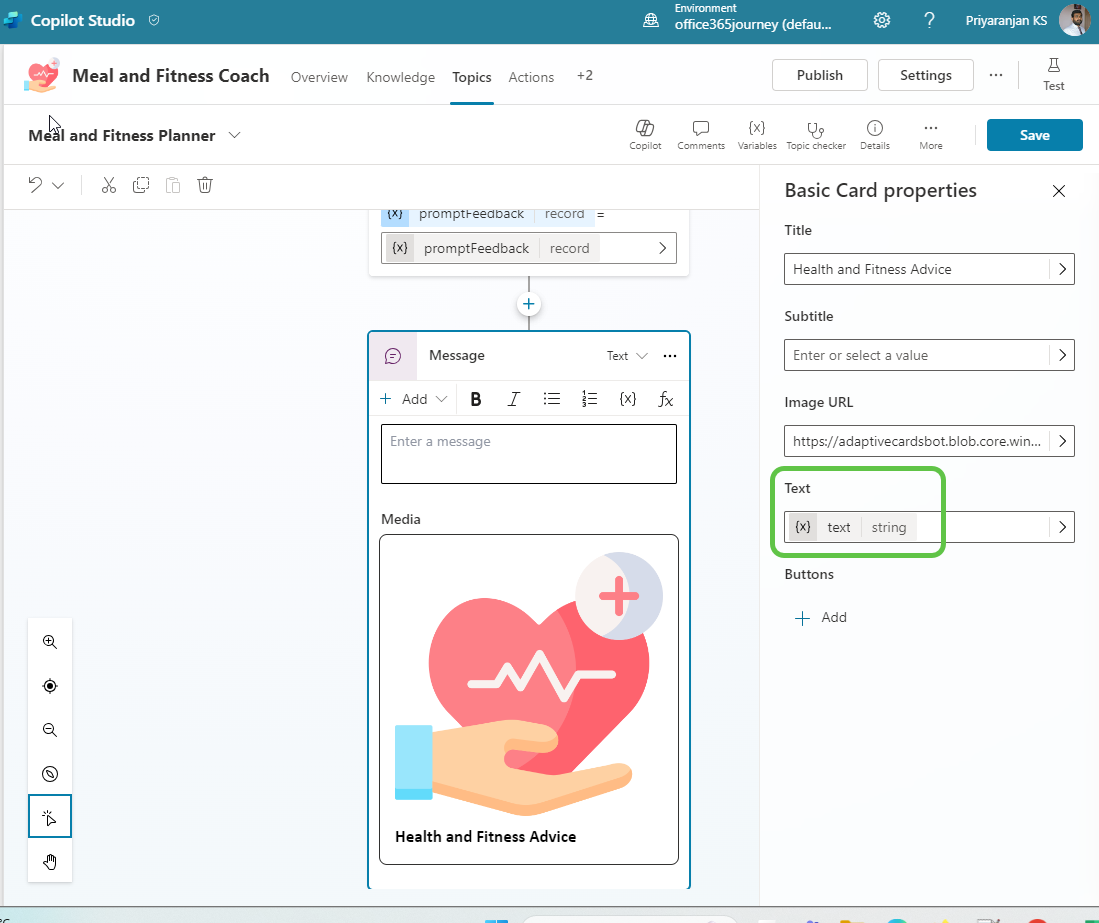Switch to the Knowledge tab
Viewport: 1099px width, 923px height.
[400, 77]
